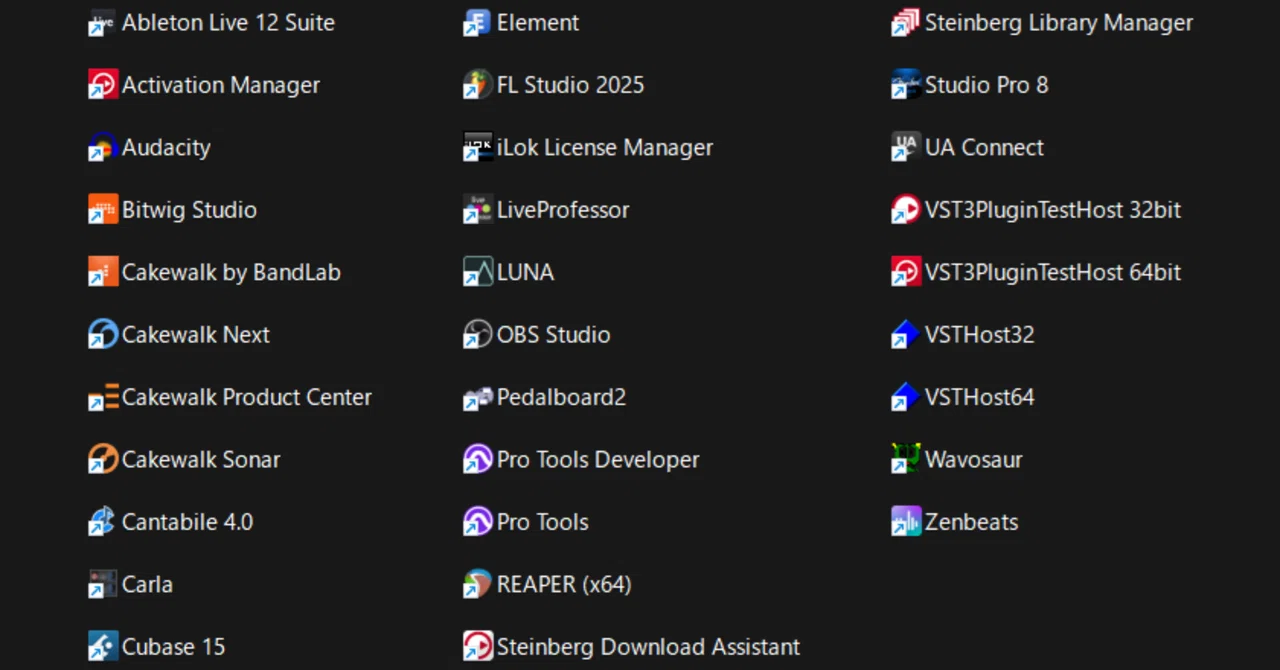This screenshot has width=1280, height=670.
Task: Select the Pro Tools Developer icon
Action: 477,460
